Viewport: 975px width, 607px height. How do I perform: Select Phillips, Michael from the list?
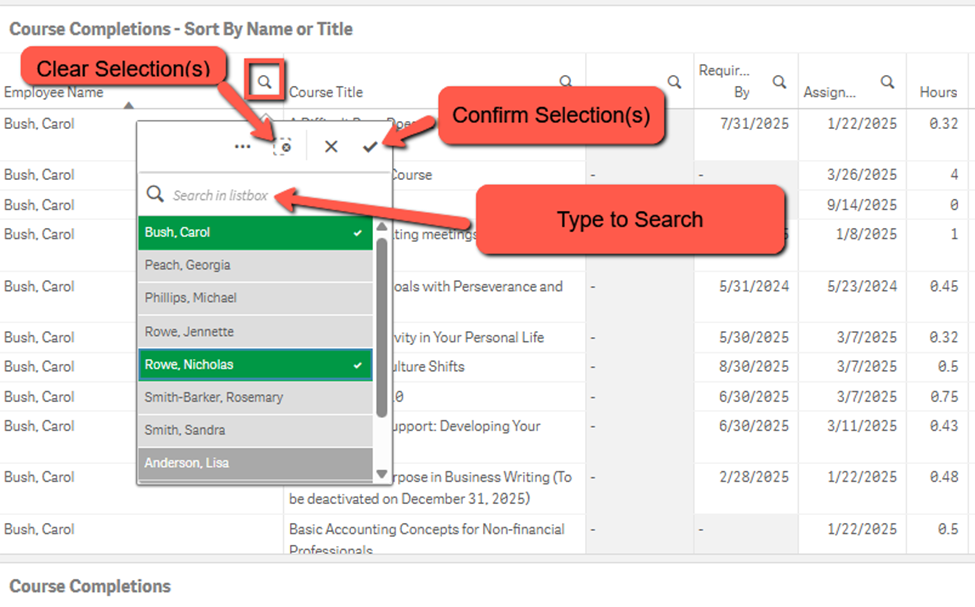tap(254, 298)
